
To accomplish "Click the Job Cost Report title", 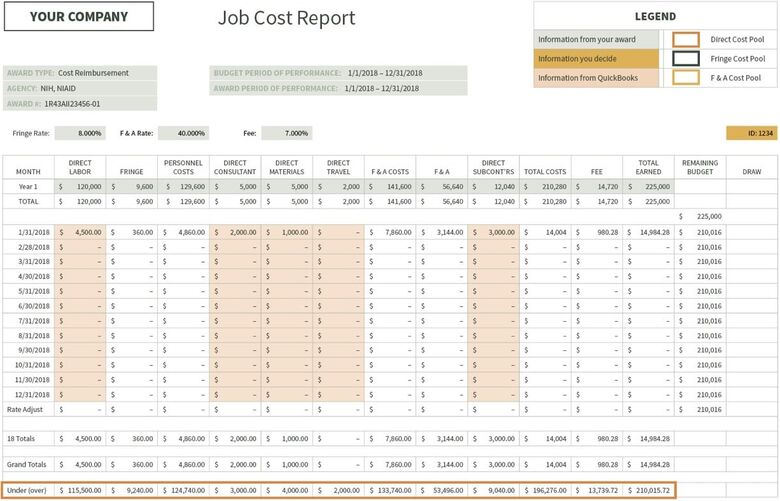I will pos(287,18).
